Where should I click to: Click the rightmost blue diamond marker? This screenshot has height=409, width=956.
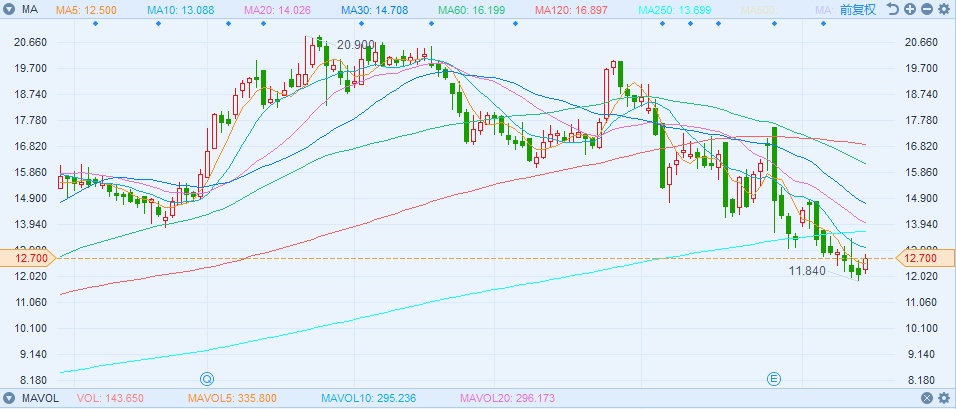[823, 24]
